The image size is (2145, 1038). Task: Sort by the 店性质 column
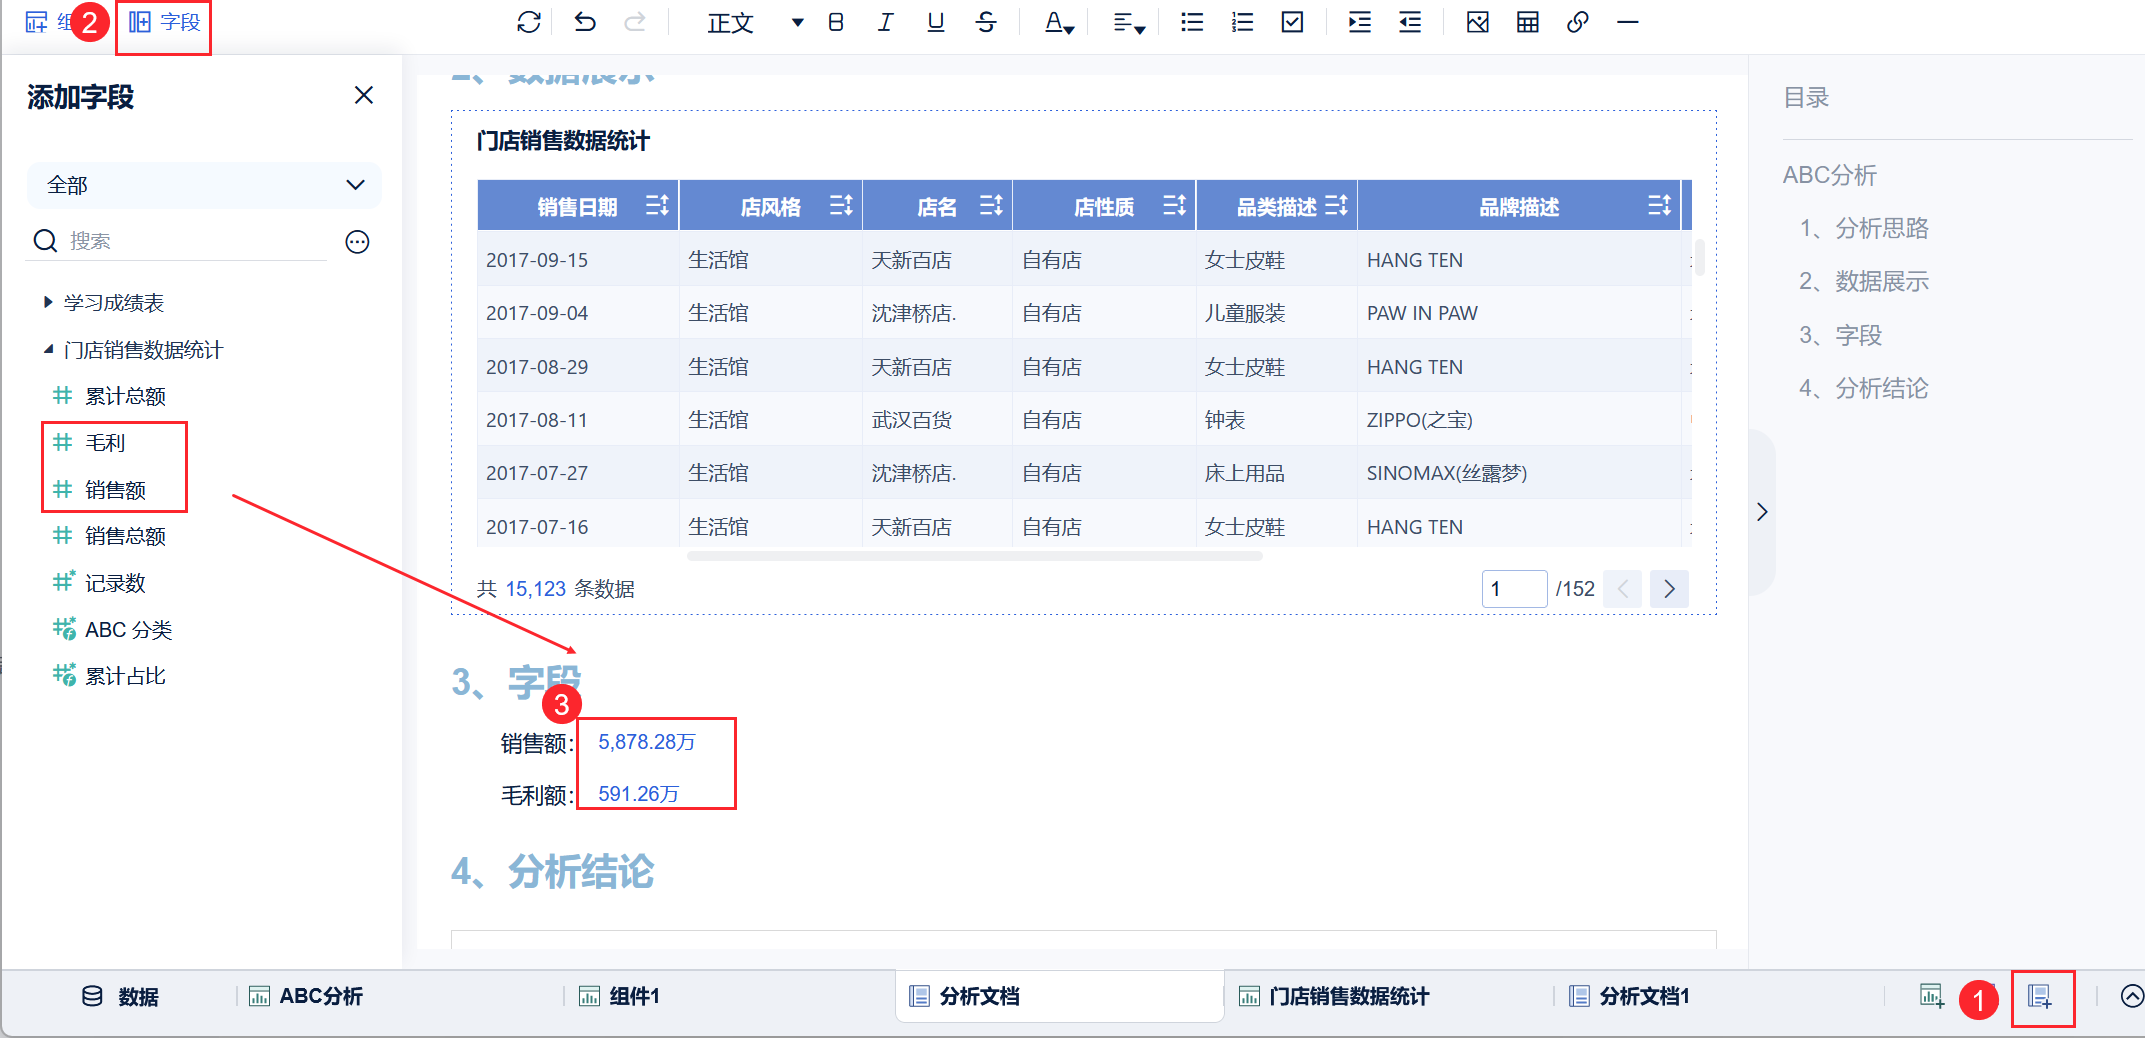coord(1175,206)
